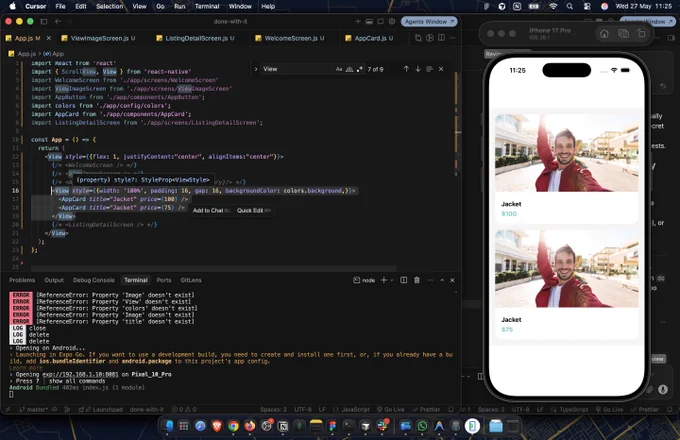Viewport: 680px width, 440px height.
Task: Click the master branch in status bar
Action: (33, 409)
